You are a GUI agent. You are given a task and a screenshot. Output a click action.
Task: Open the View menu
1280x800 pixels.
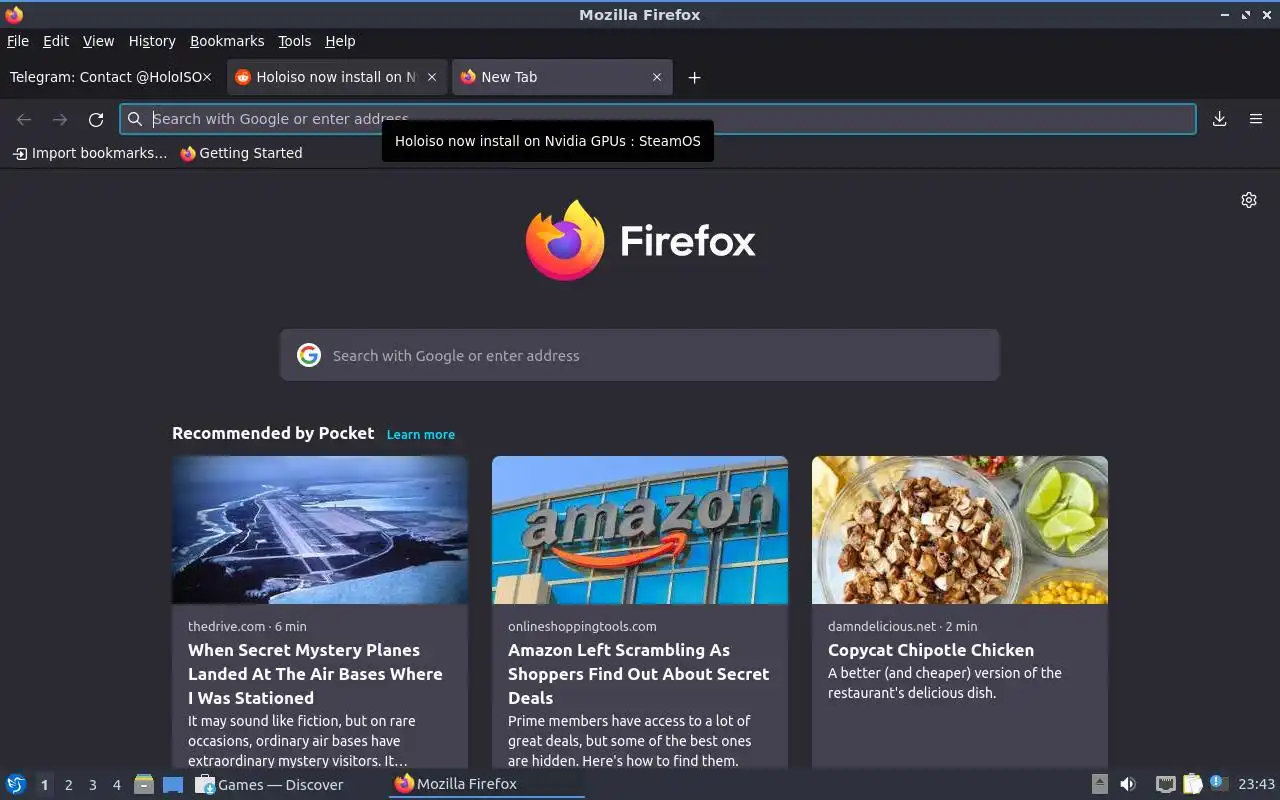point(98,41)
